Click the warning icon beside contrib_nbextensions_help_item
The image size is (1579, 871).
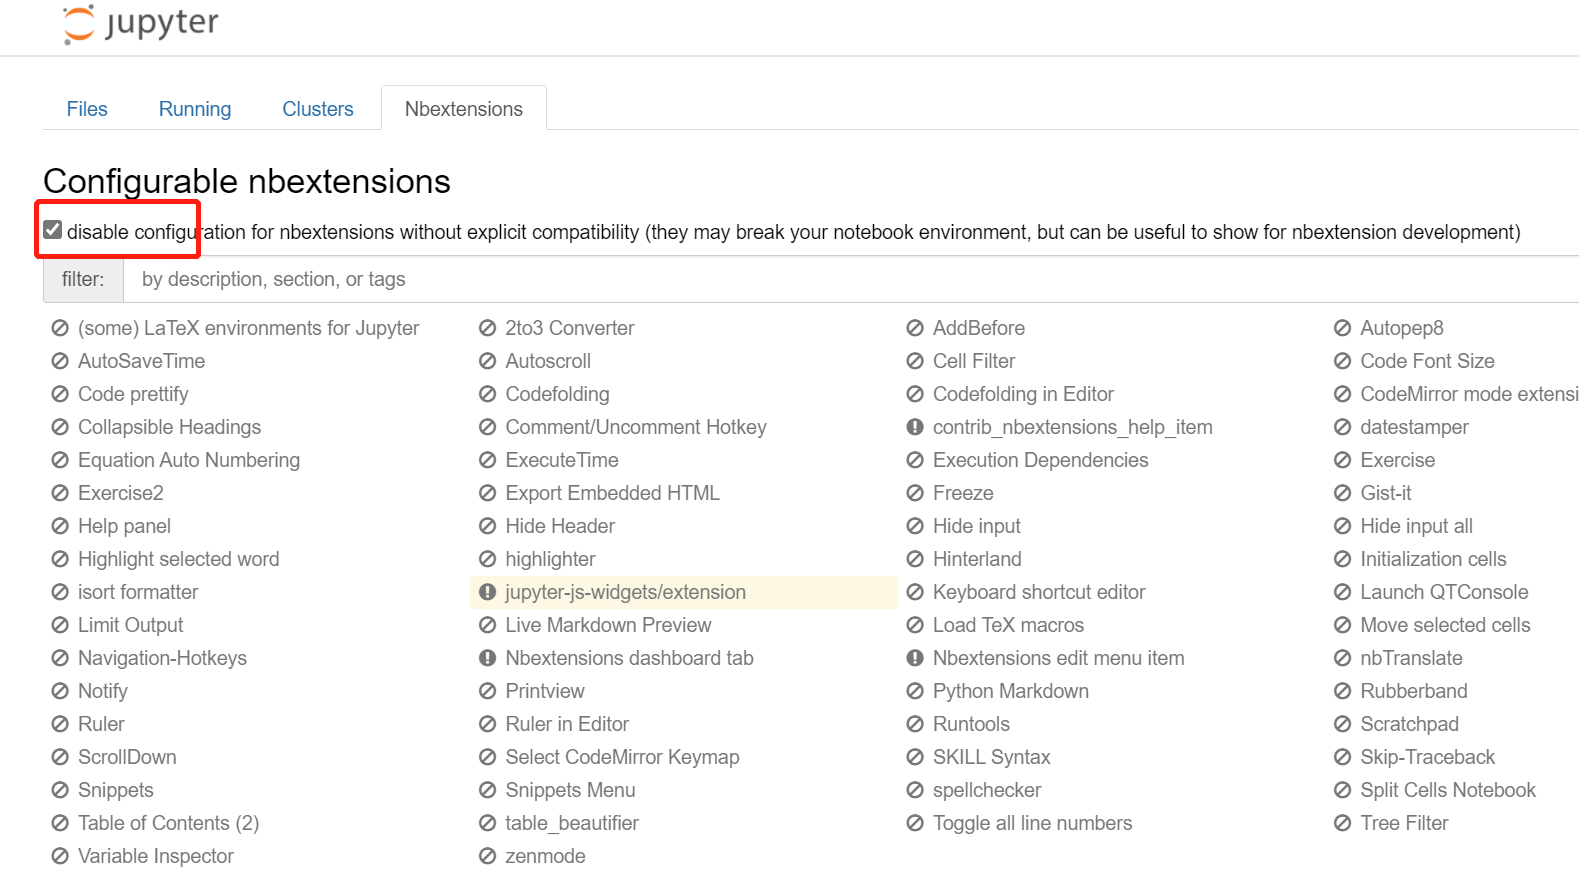click(916, 427)
